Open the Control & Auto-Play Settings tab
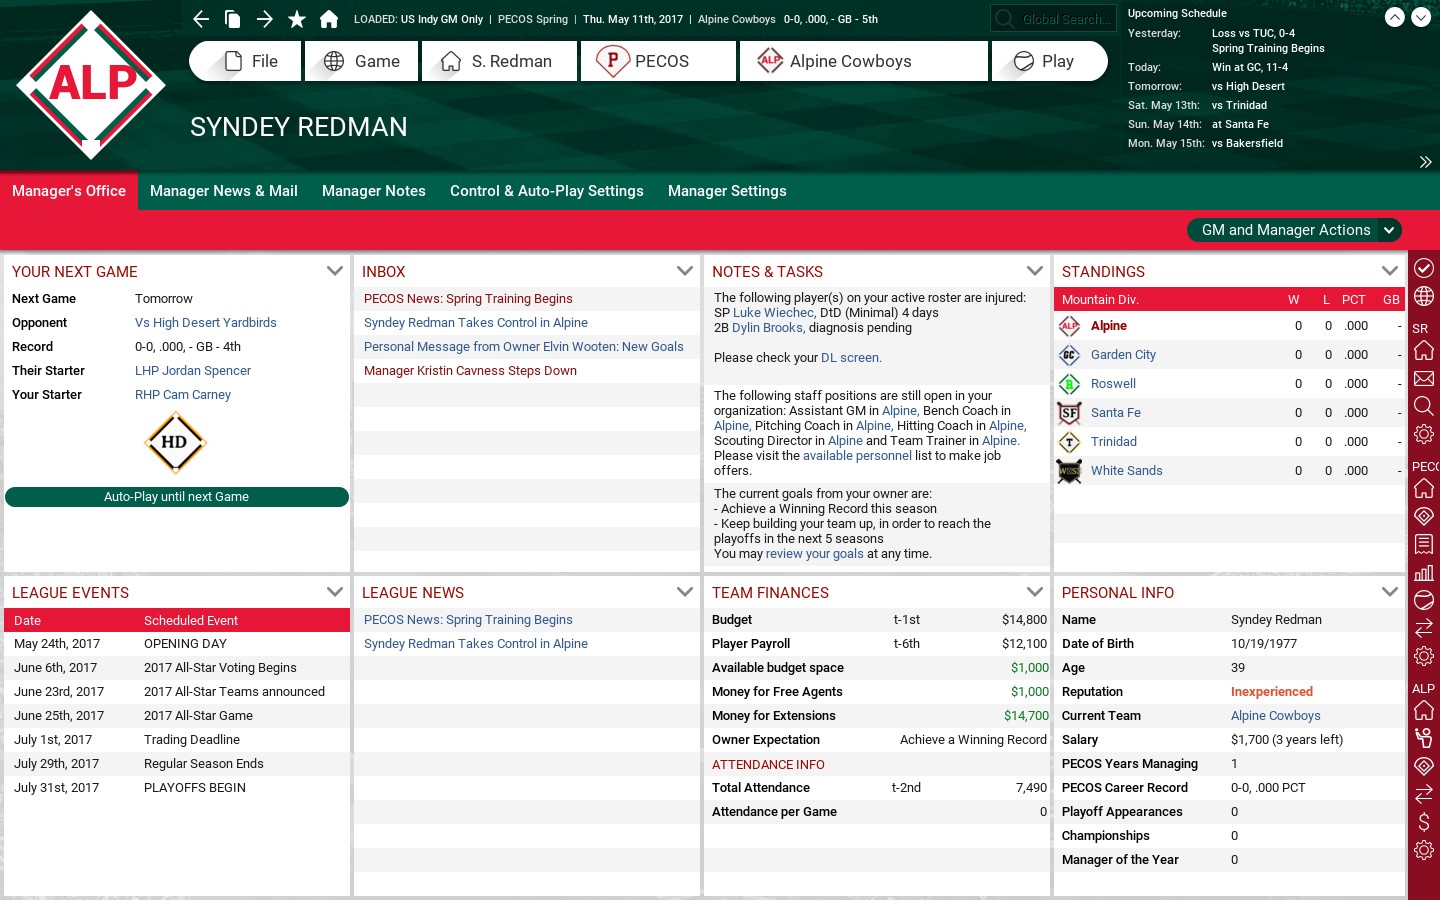This screenshot has height=900, width=1440. 547,191
